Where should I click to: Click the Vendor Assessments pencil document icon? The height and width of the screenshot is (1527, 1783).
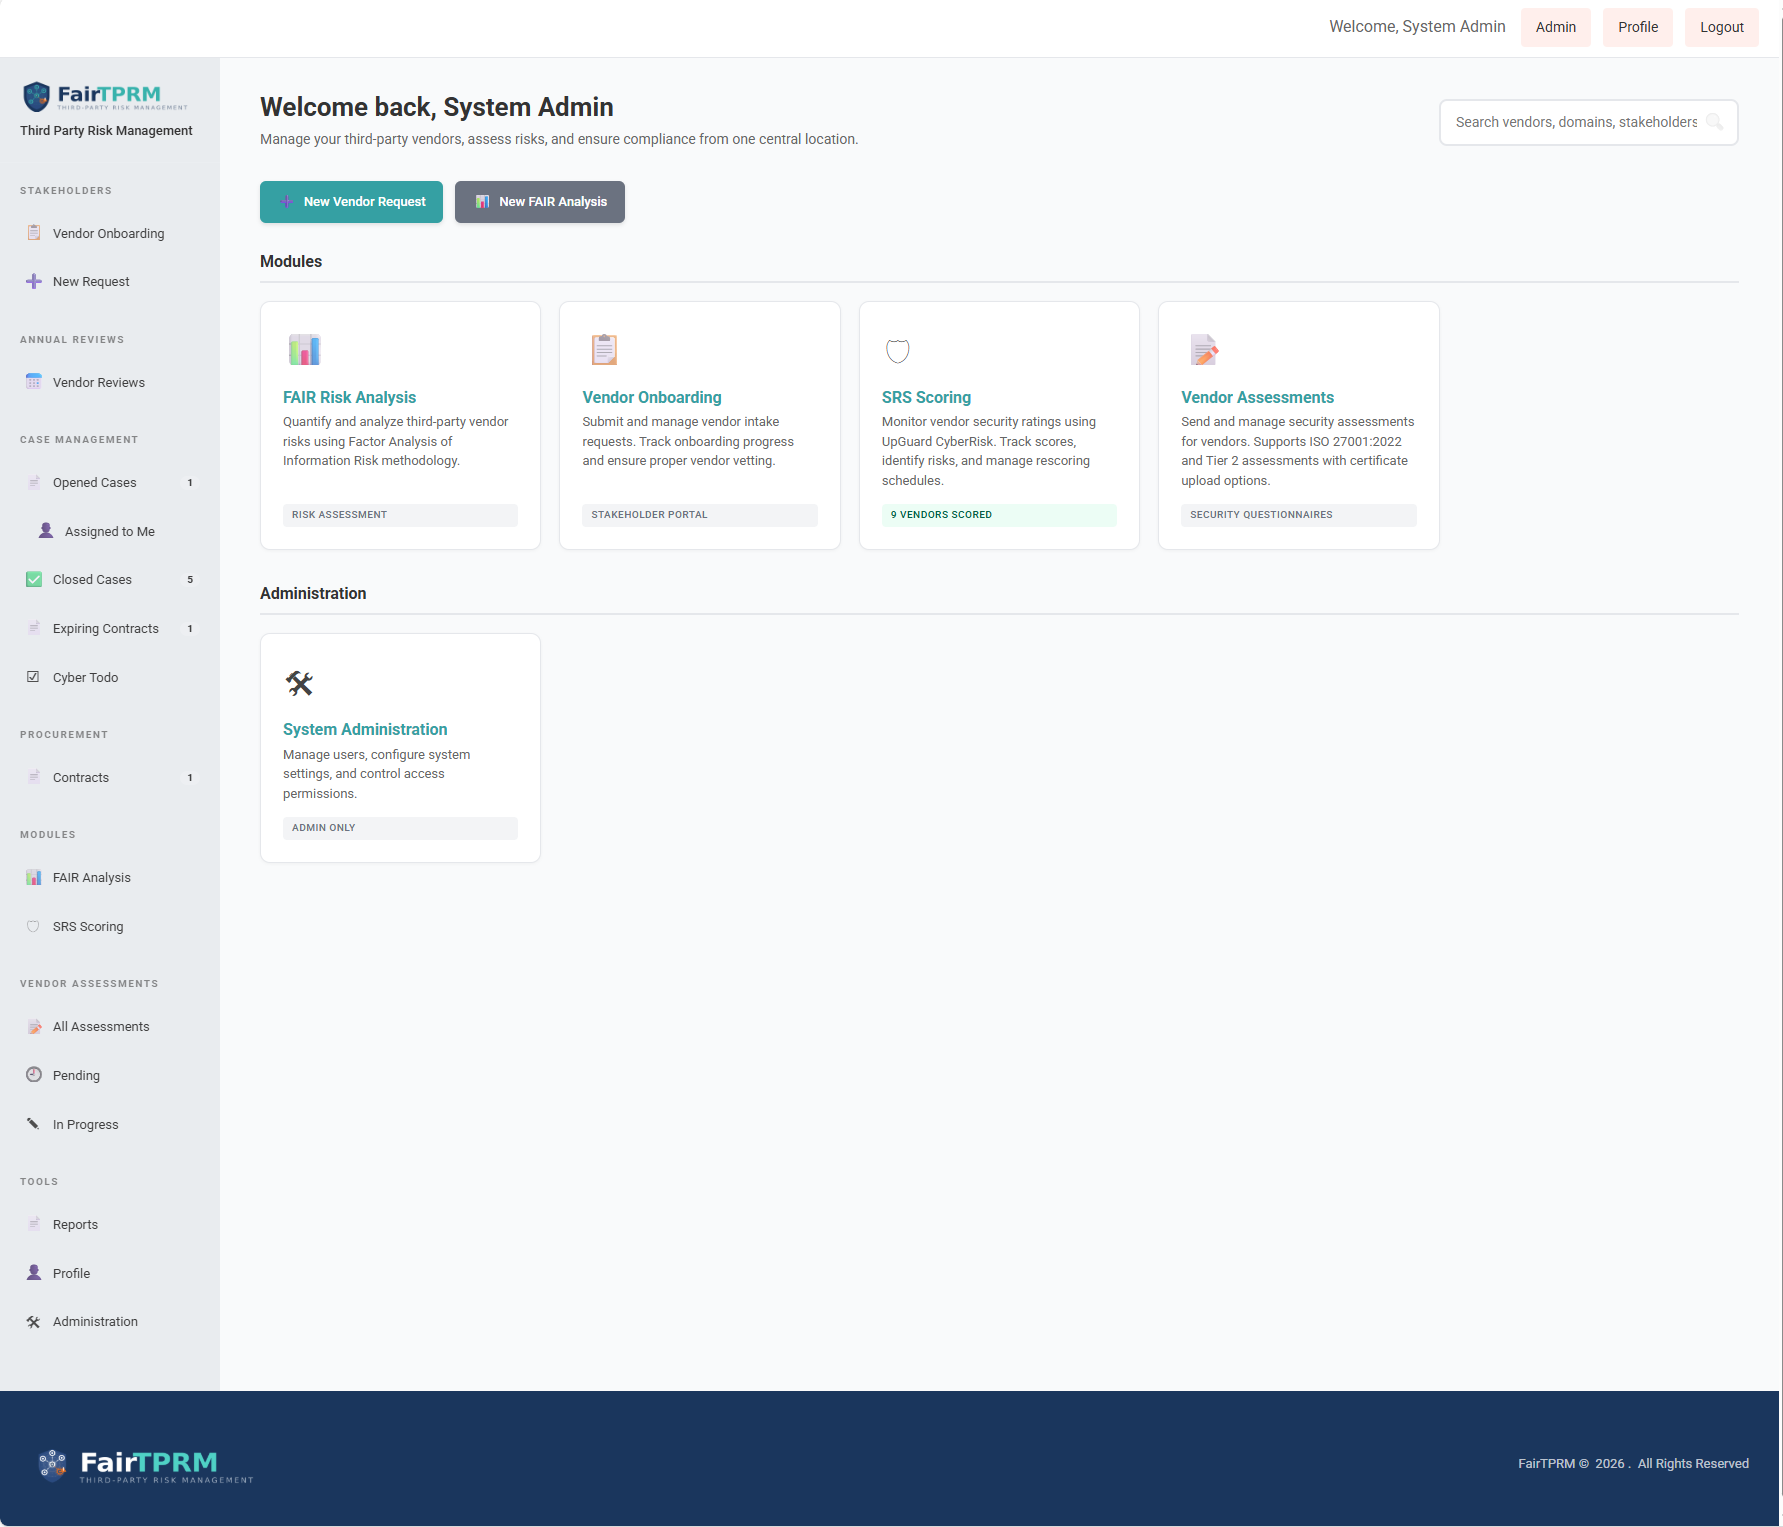1204,350
